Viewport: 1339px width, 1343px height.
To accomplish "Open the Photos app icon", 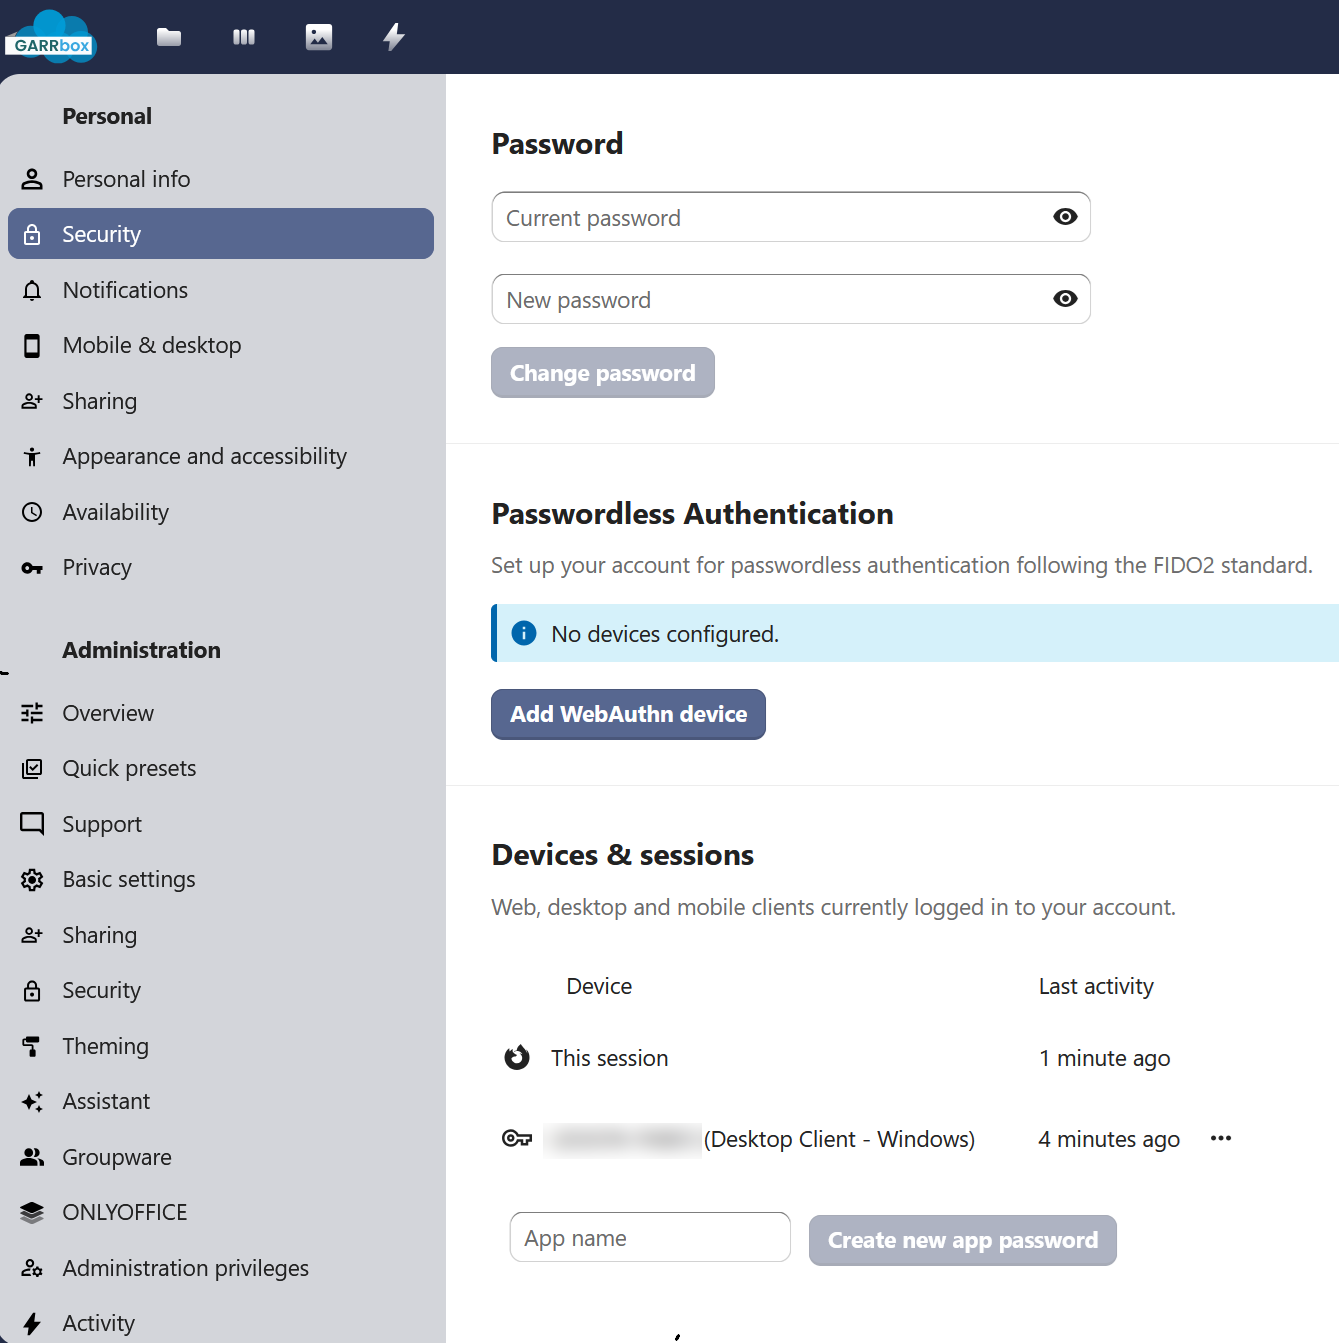I will click(x=319, y=37).
